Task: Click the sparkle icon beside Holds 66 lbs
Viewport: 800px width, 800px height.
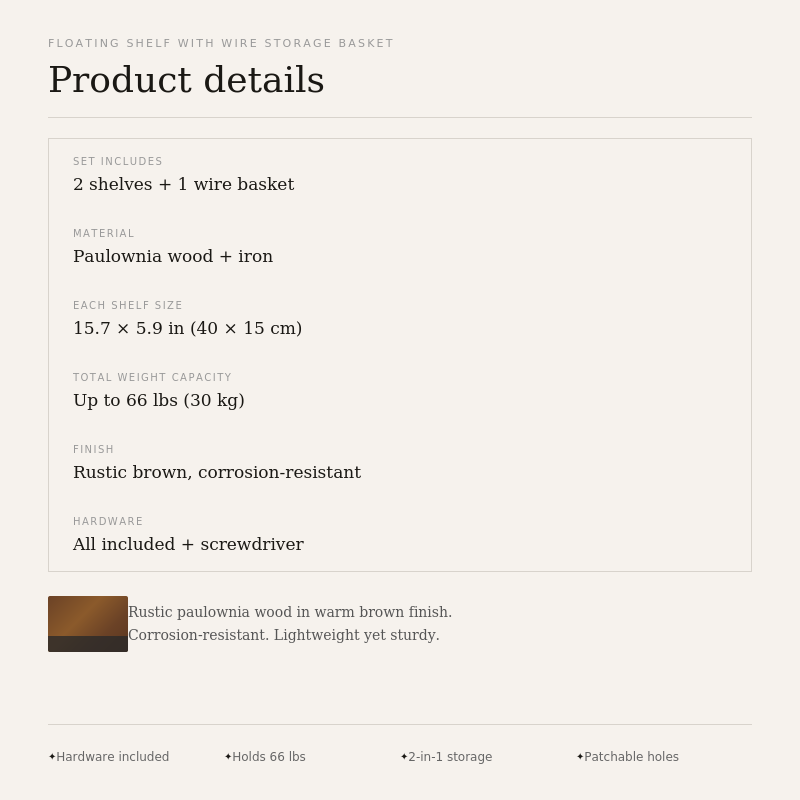Action: click(228, 757)
